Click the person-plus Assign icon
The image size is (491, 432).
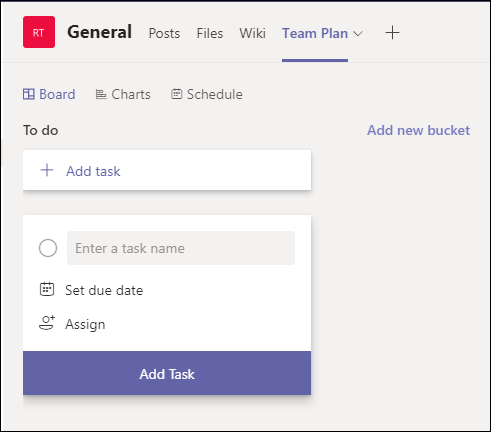(x=47, y=323)
